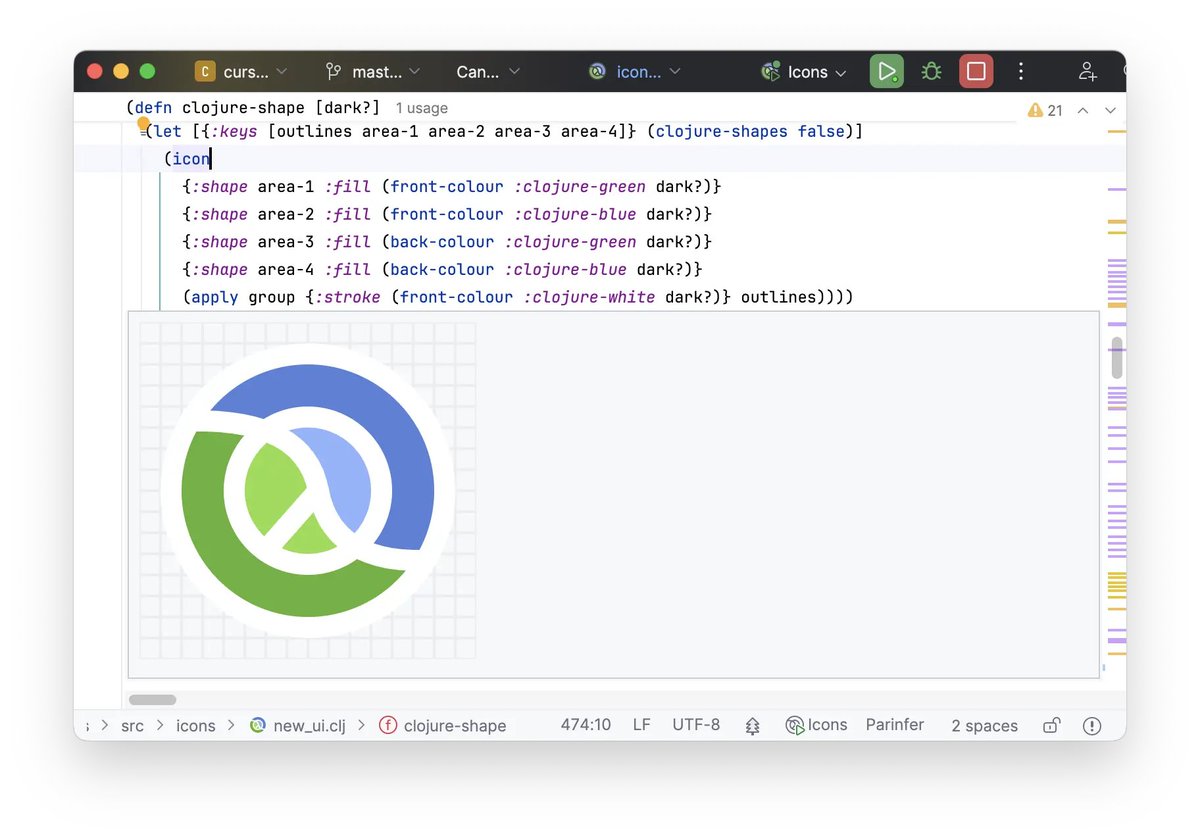Viewport: 1200px width, 838px height.
Task: Click outlines at end of apply group line
Action: point(779,297)
